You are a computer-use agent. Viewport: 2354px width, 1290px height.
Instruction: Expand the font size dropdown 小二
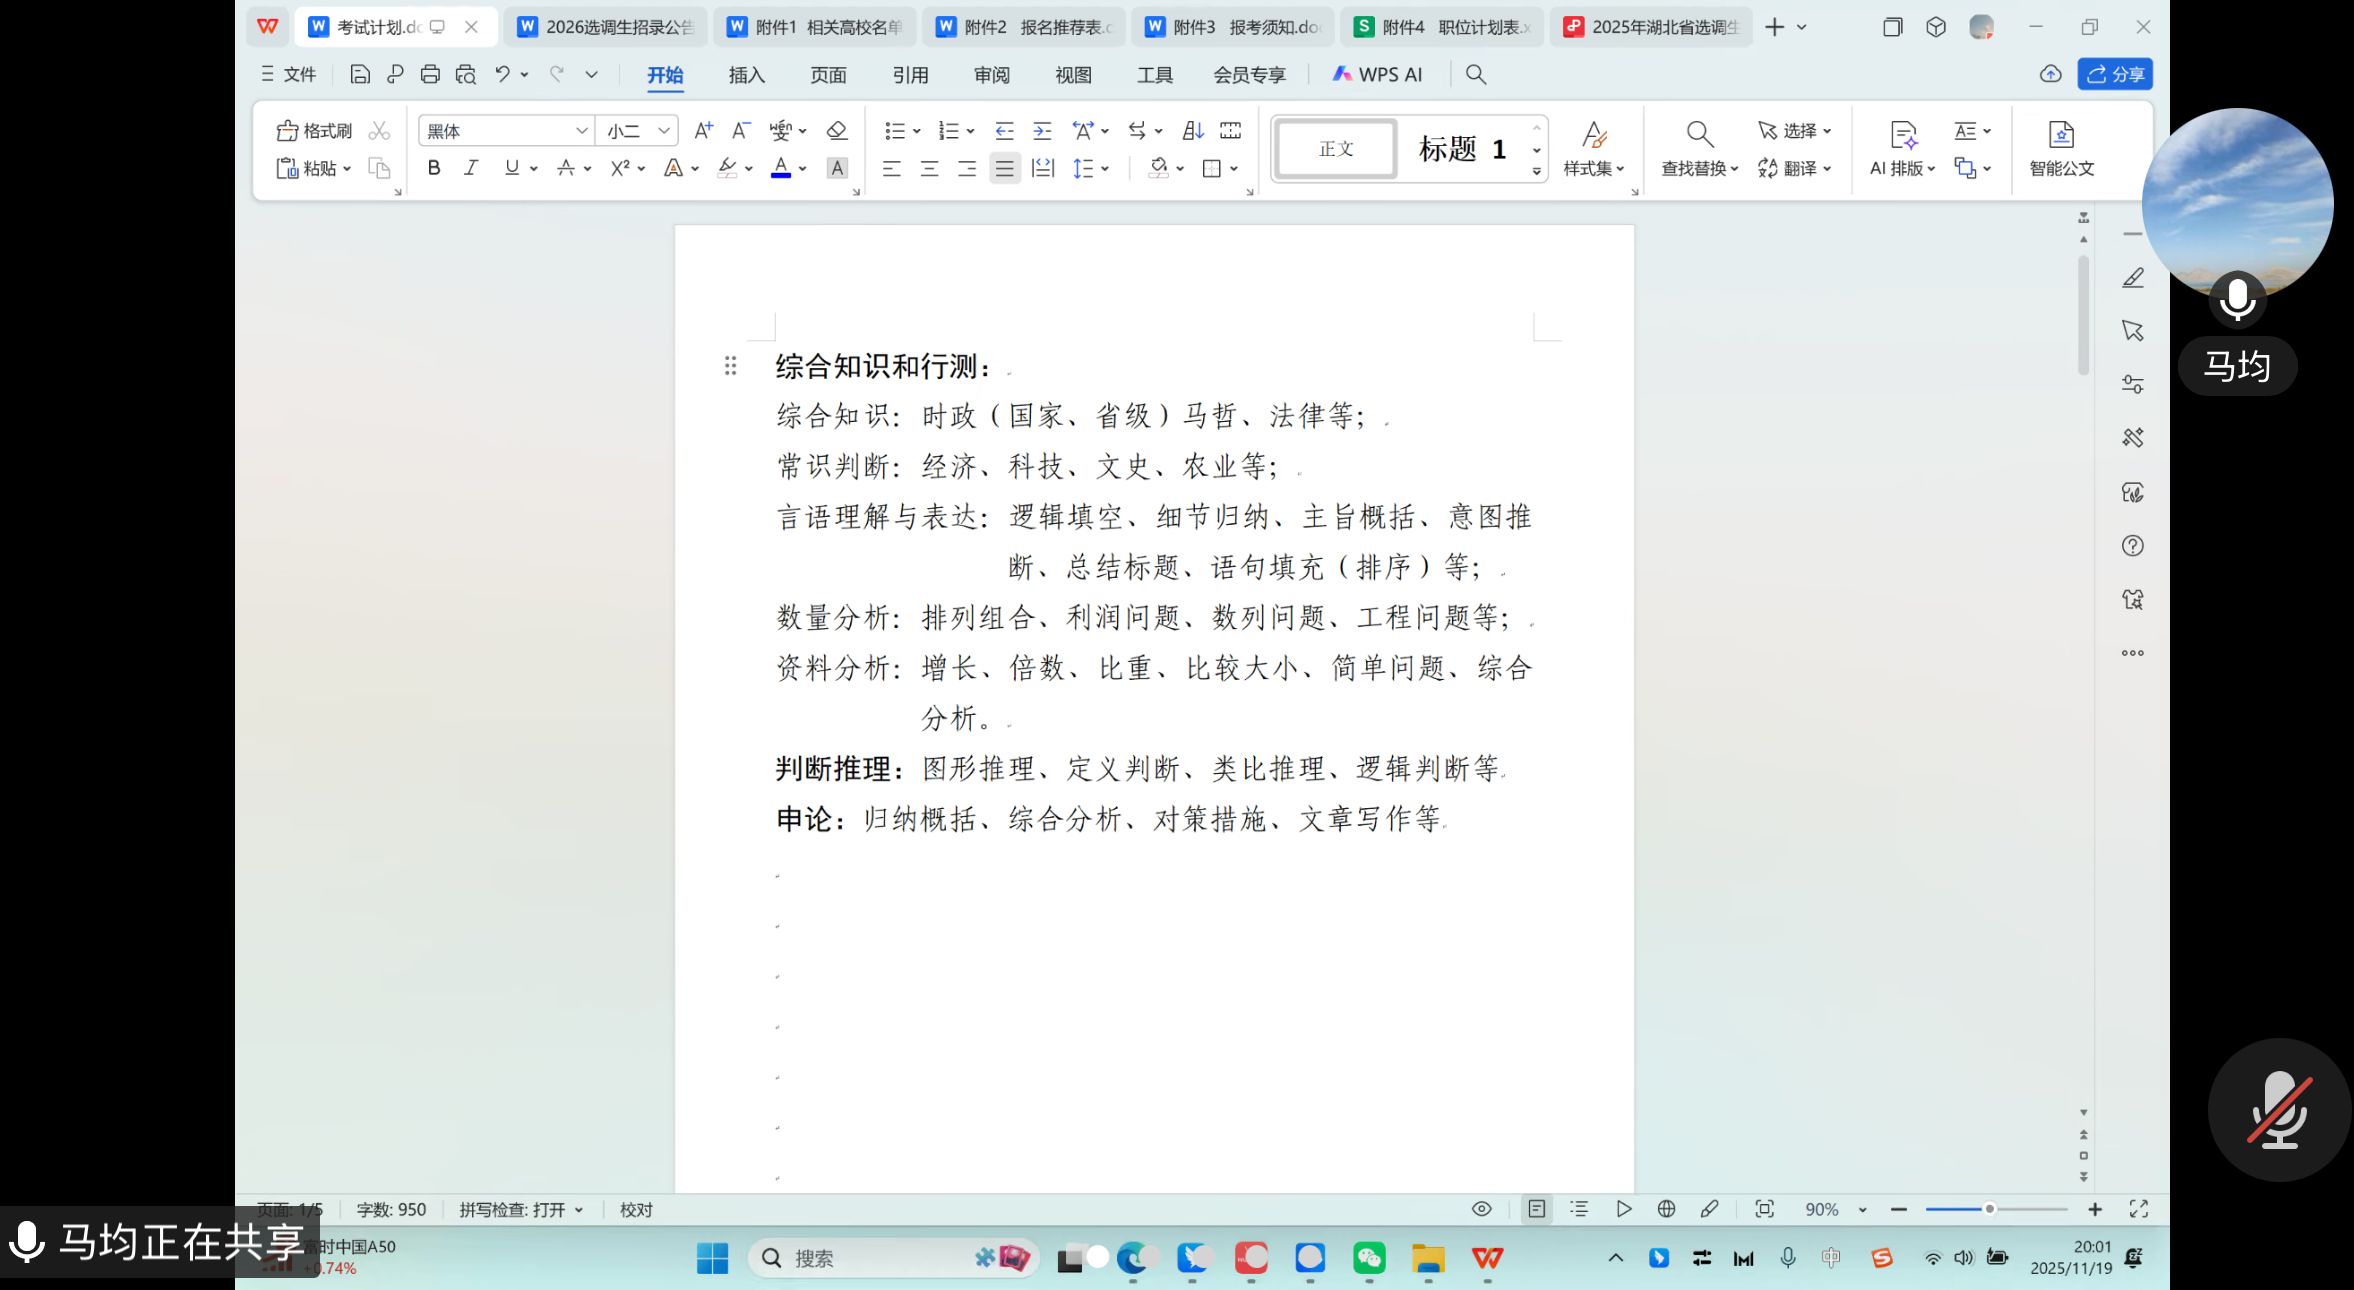pos(663,131)
